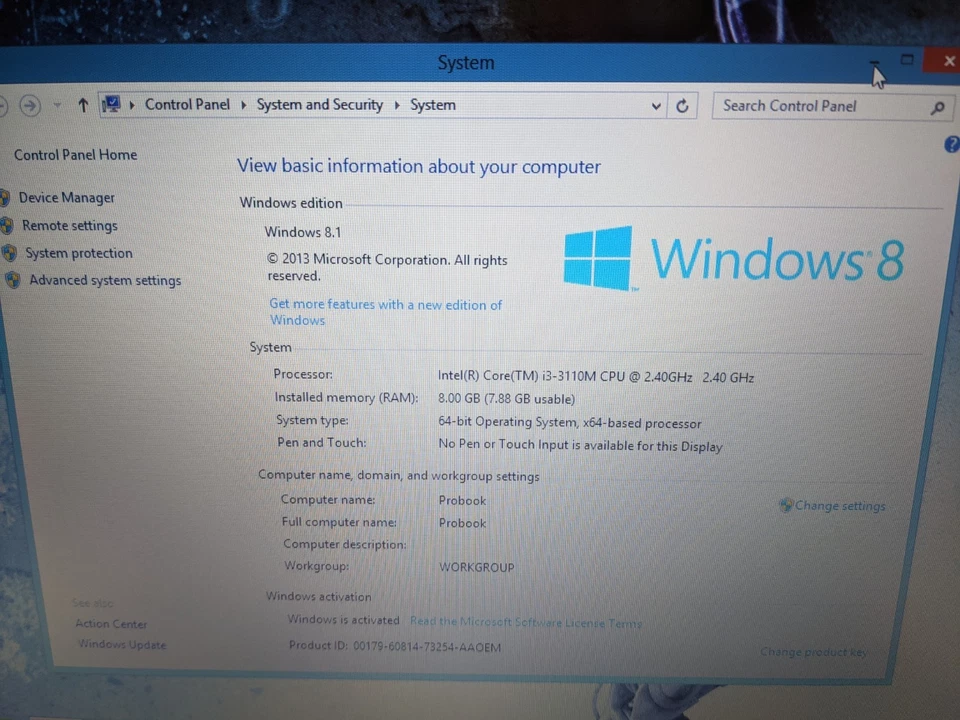The image size is (960, 720).
Task: Open Windows Update from See also
Action: 121,644
